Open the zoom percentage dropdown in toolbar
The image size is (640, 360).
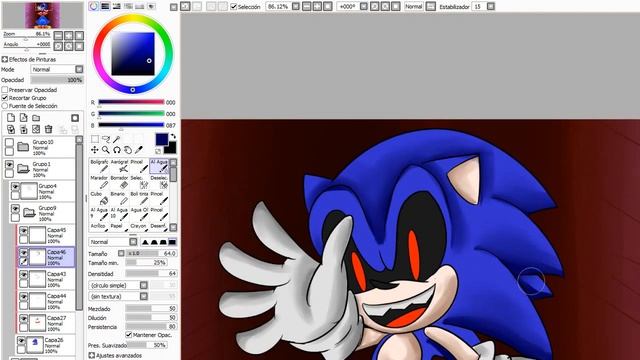click(x=296, y=7)
